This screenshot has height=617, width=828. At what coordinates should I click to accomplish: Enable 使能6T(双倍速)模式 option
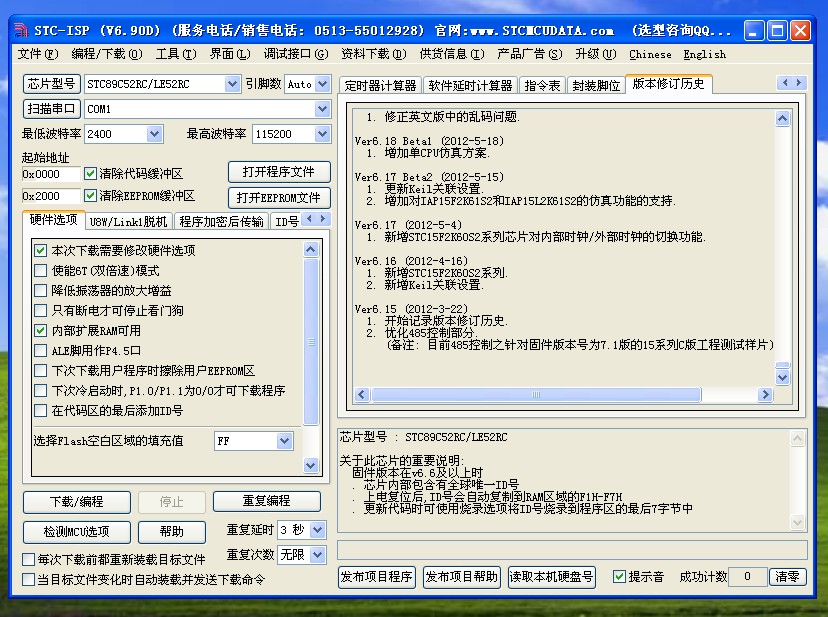click(41, 270)
